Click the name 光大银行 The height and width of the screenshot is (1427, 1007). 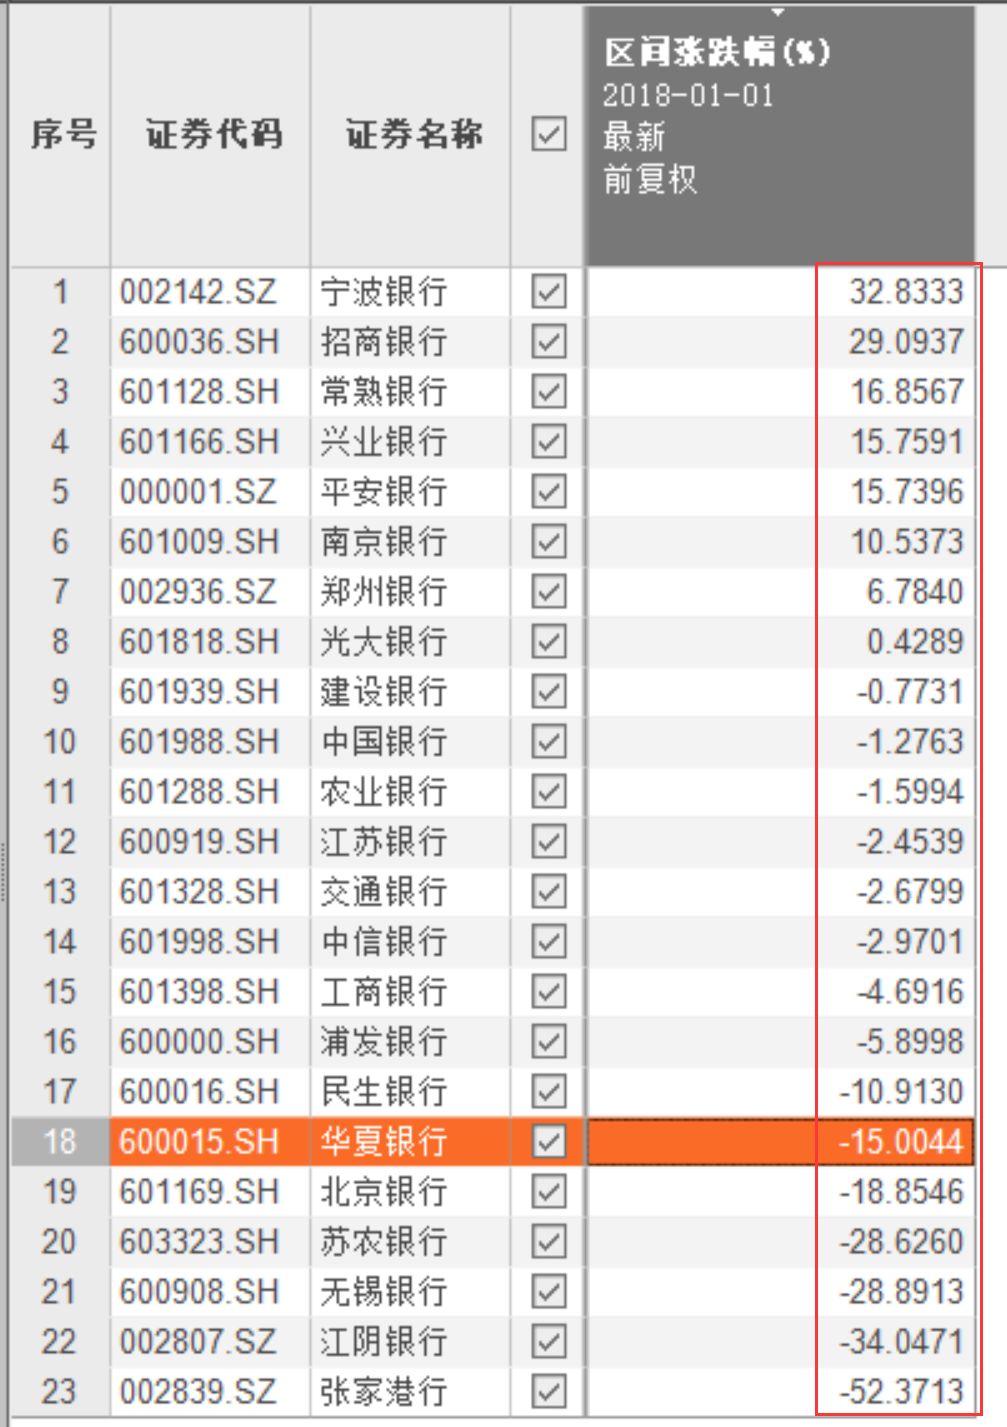coord(383,642)
